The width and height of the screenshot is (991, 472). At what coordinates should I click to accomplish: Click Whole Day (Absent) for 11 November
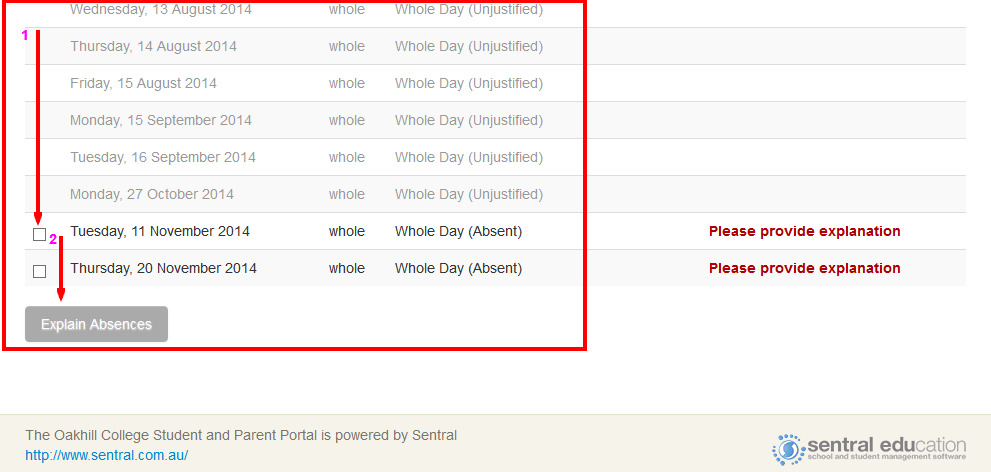459,232
